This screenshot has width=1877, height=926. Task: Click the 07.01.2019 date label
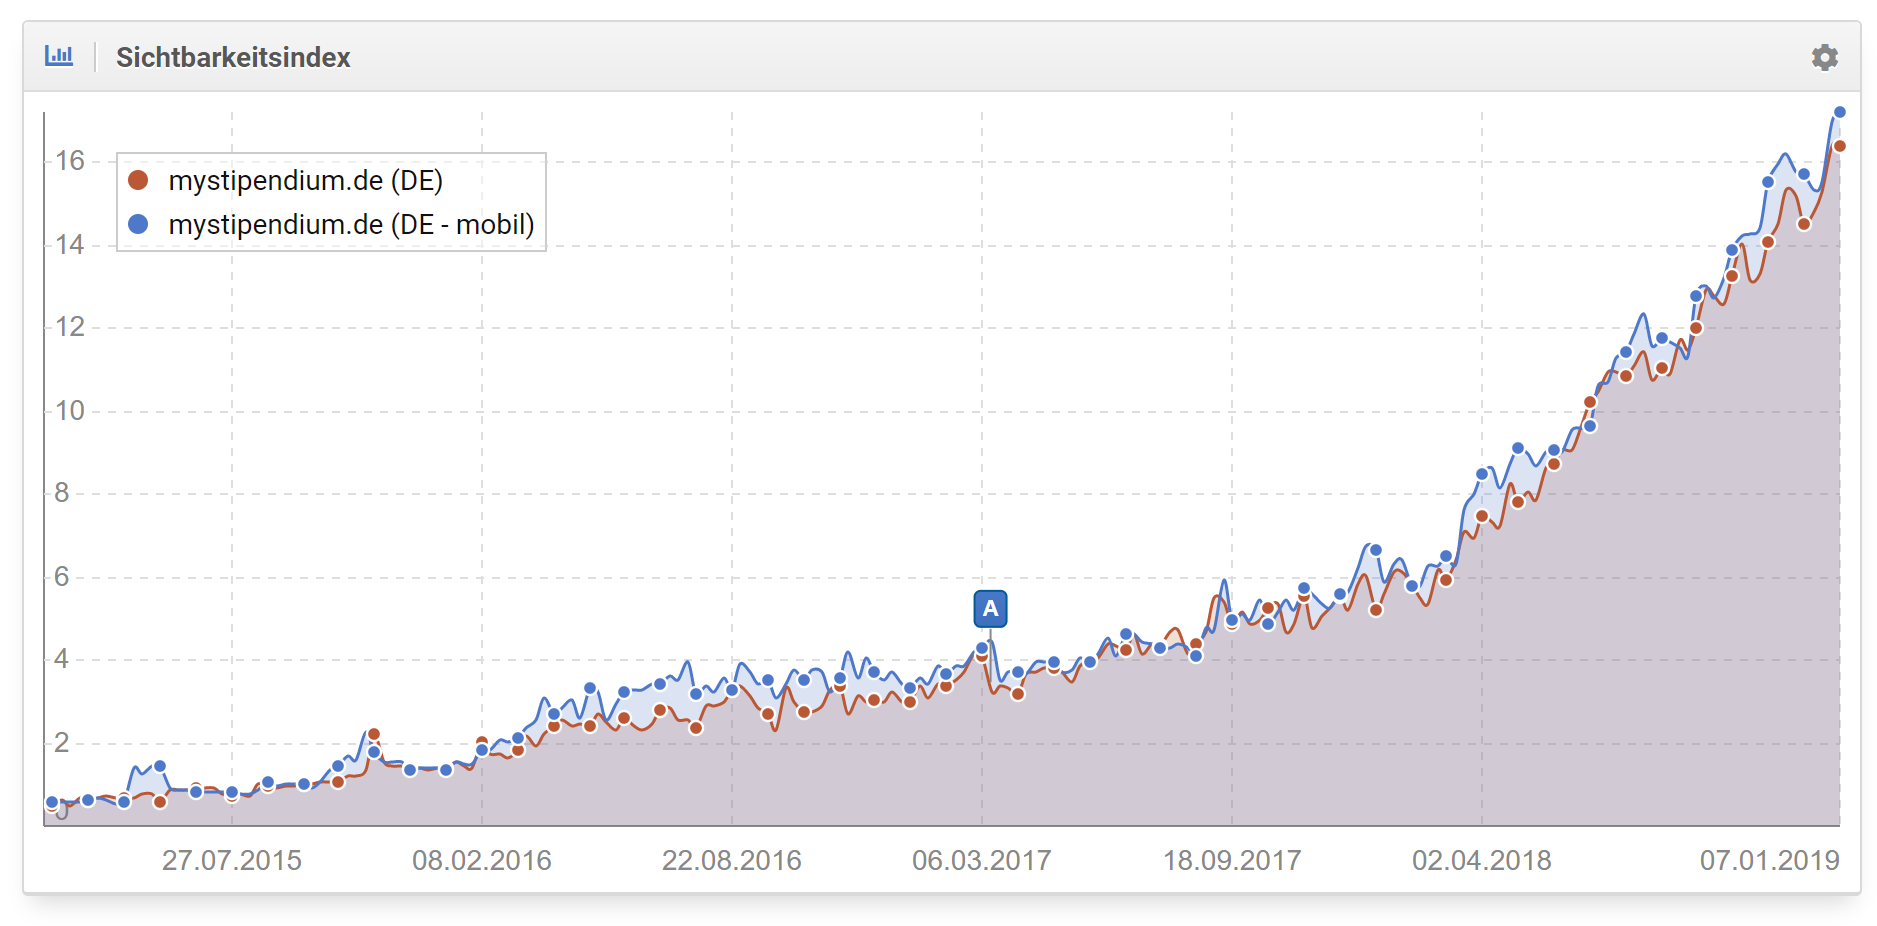1769,860
